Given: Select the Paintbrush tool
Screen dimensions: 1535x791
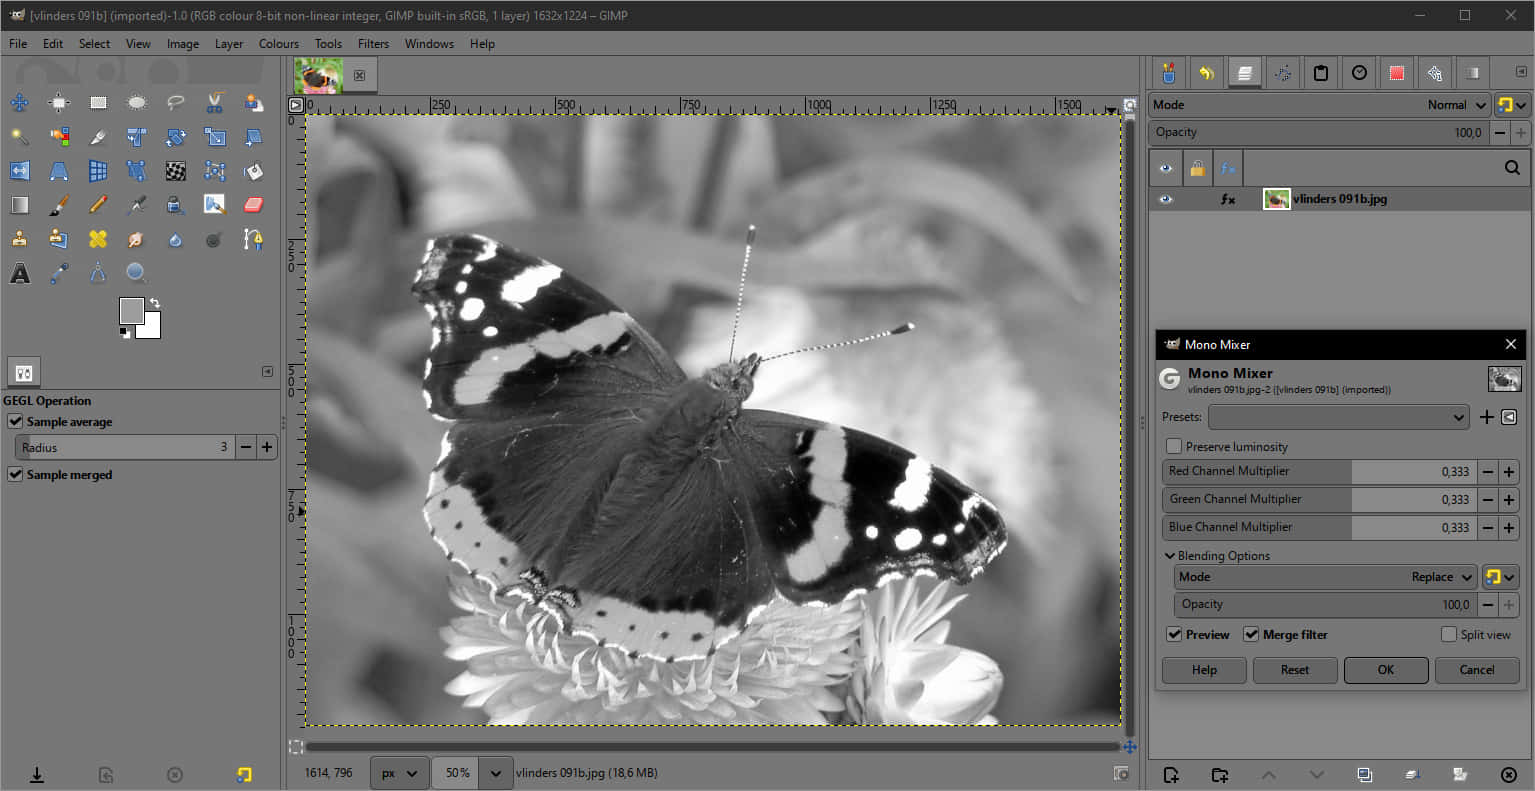Looking at the screenshot, I should [59, 205].
